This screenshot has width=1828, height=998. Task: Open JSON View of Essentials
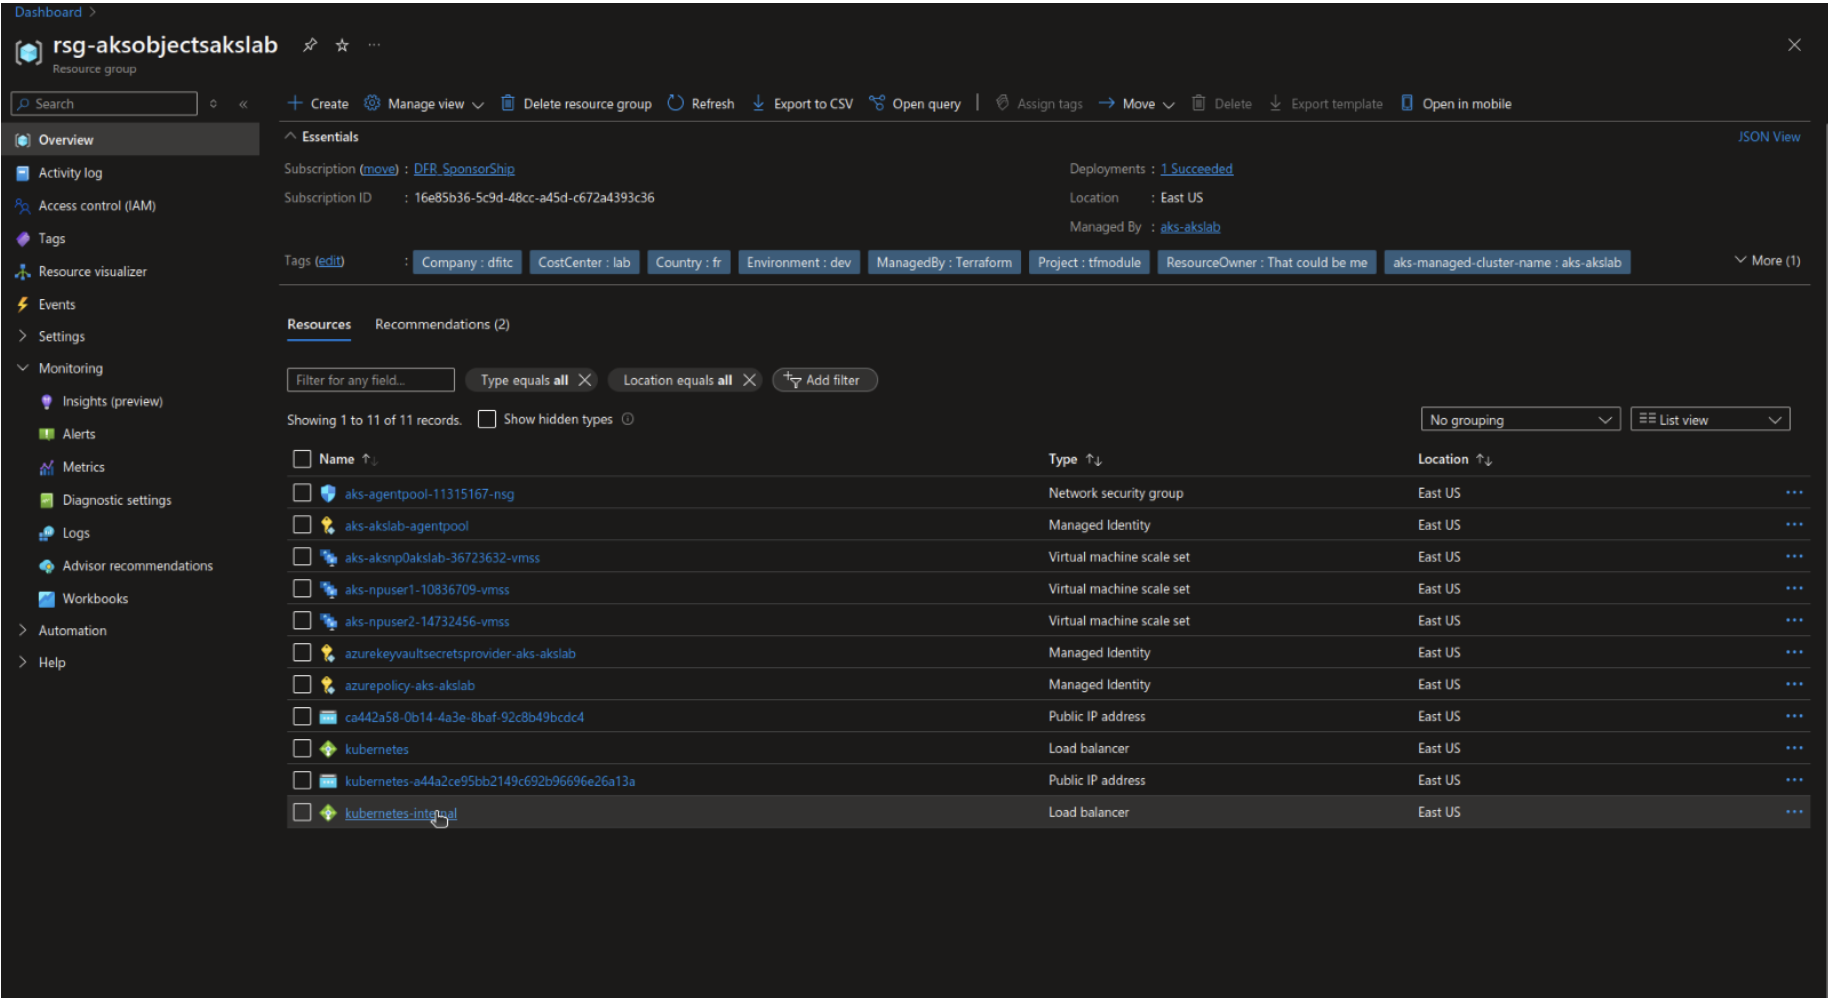pos(1768,136)
